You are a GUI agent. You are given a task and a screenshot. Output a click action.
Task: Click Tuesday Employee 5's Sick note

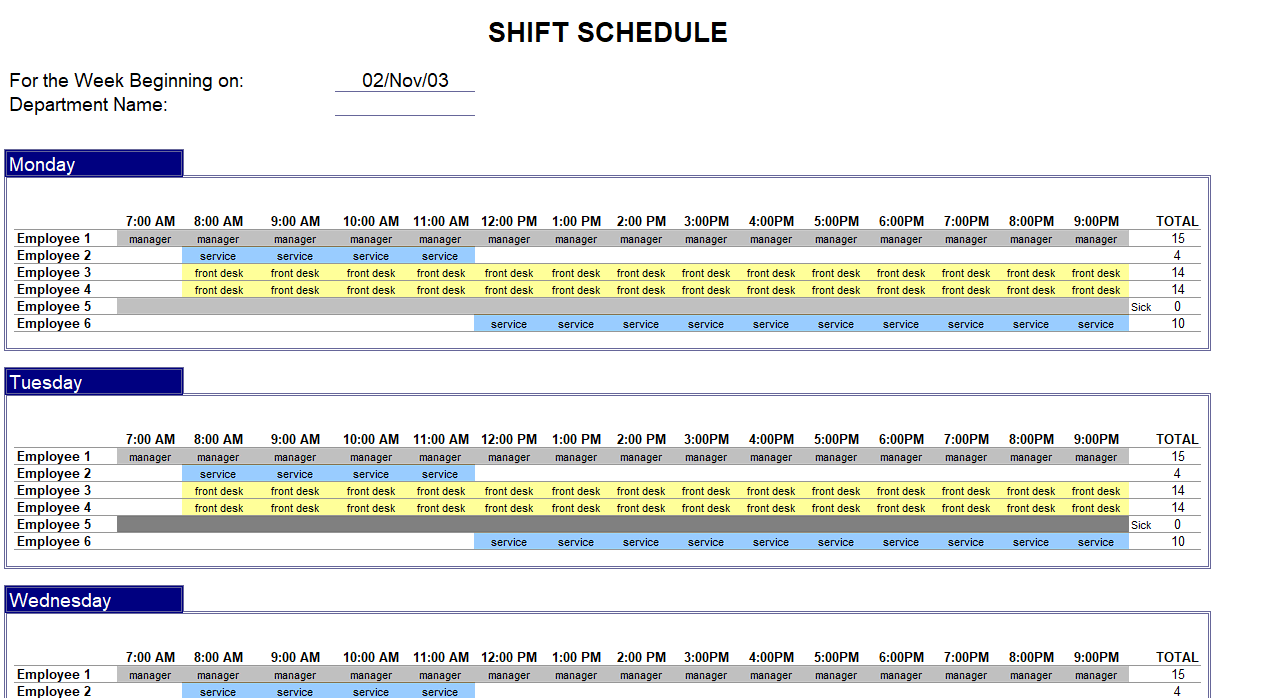pos(1141,525)
